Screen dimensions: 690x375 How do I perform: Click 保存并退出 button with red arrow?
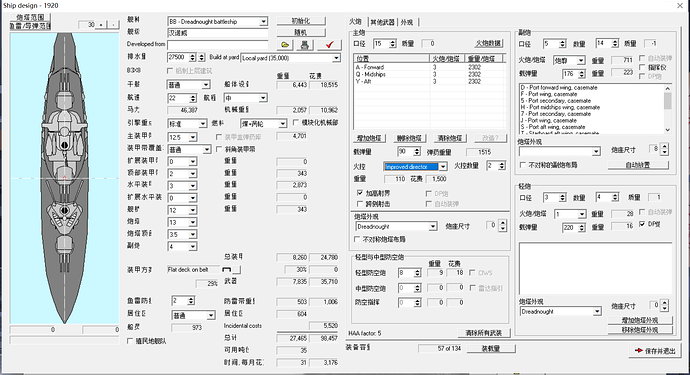tap(655, 350)
